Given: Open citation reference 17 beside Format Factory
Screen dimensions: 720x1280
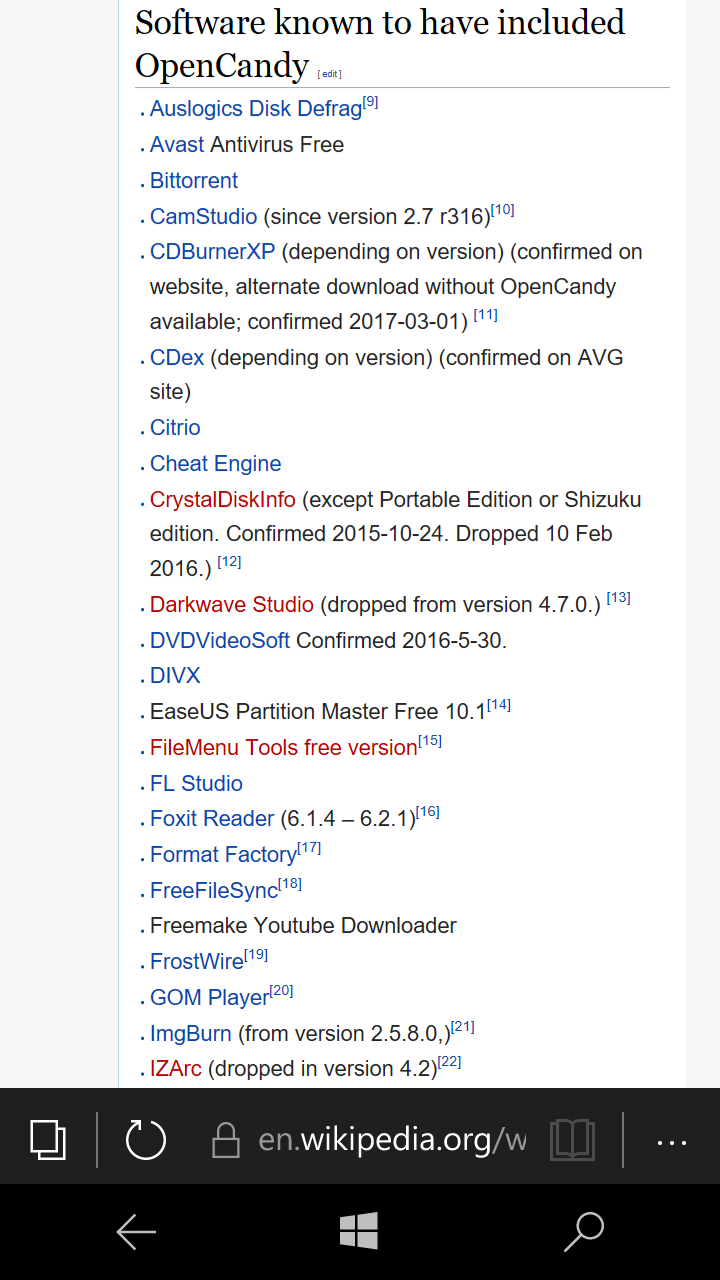Looking at the screenshot, I should [309, 848].
